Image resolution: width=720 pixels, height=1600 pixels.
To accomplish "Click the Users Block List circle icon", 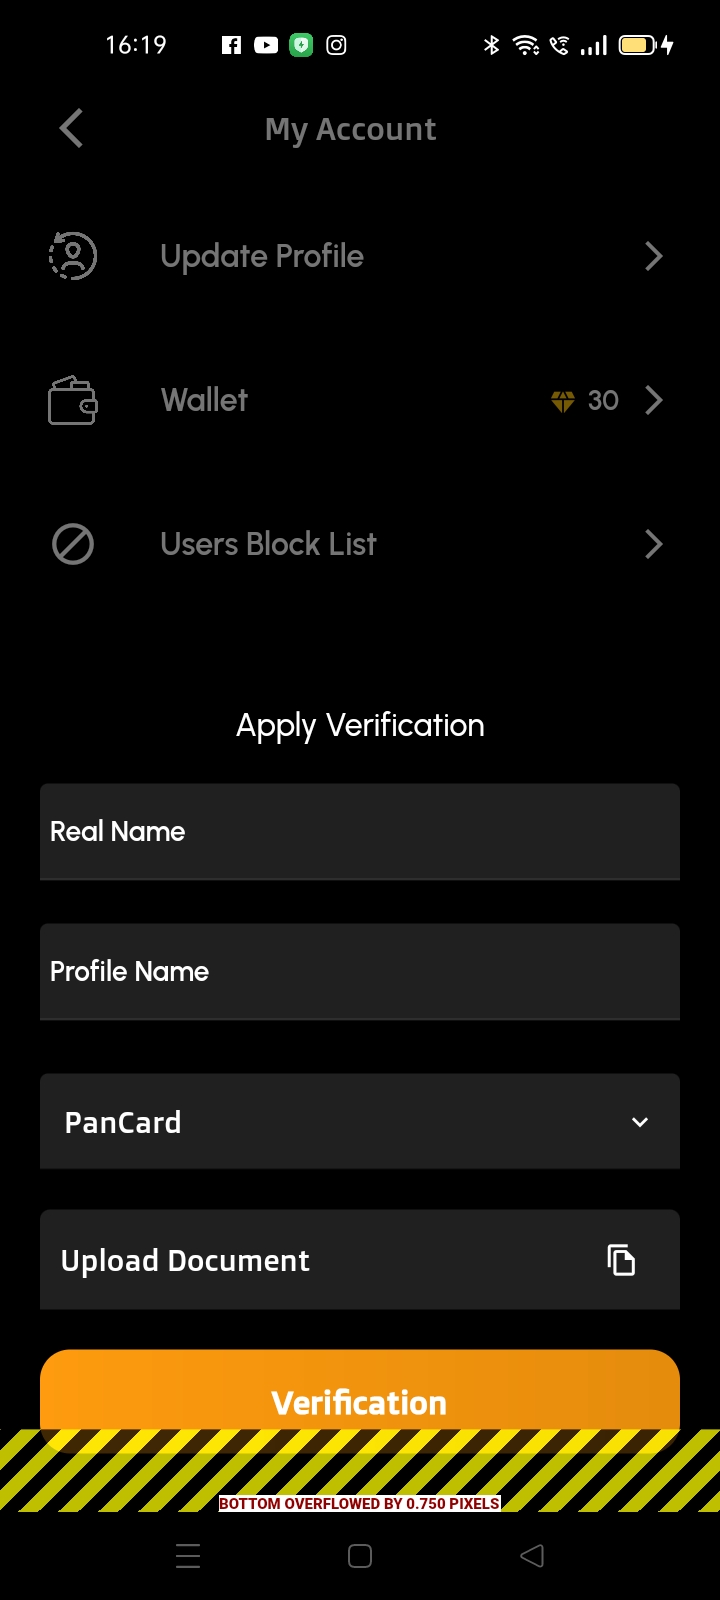I will (x=73, y=545).
